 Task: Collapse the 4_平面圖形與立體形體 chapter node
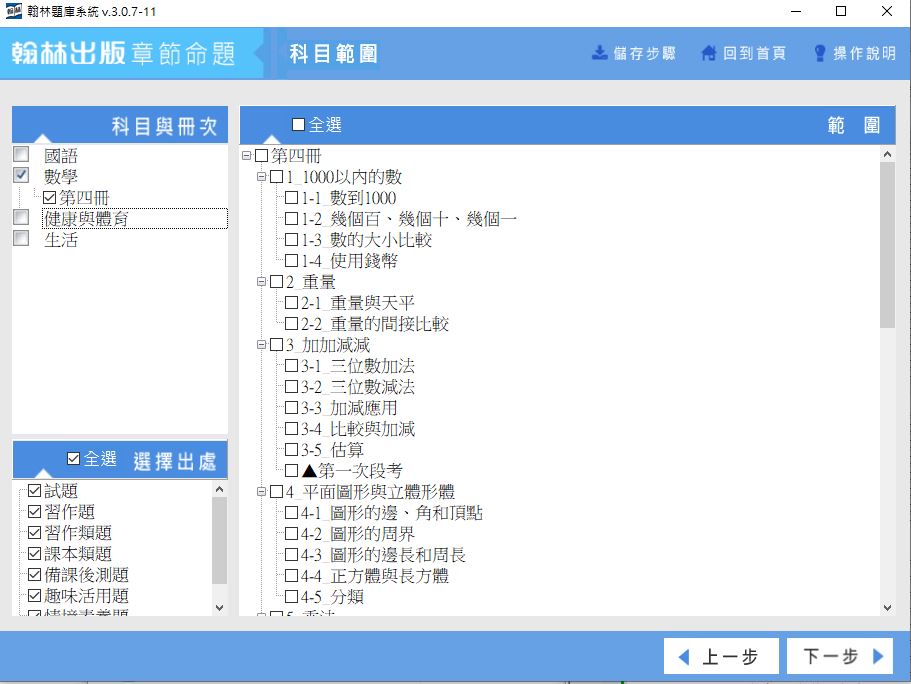[x=261, y=492]
